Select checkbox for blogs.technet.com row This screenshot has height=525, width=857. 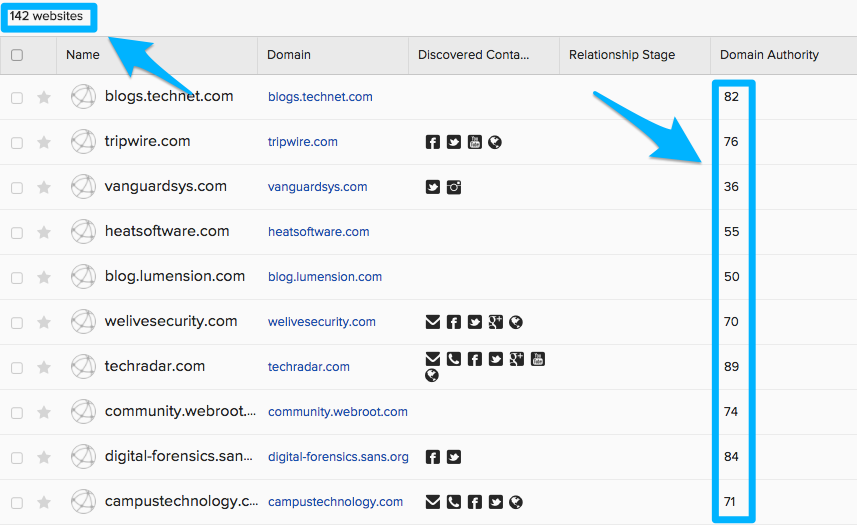point(17,98)
